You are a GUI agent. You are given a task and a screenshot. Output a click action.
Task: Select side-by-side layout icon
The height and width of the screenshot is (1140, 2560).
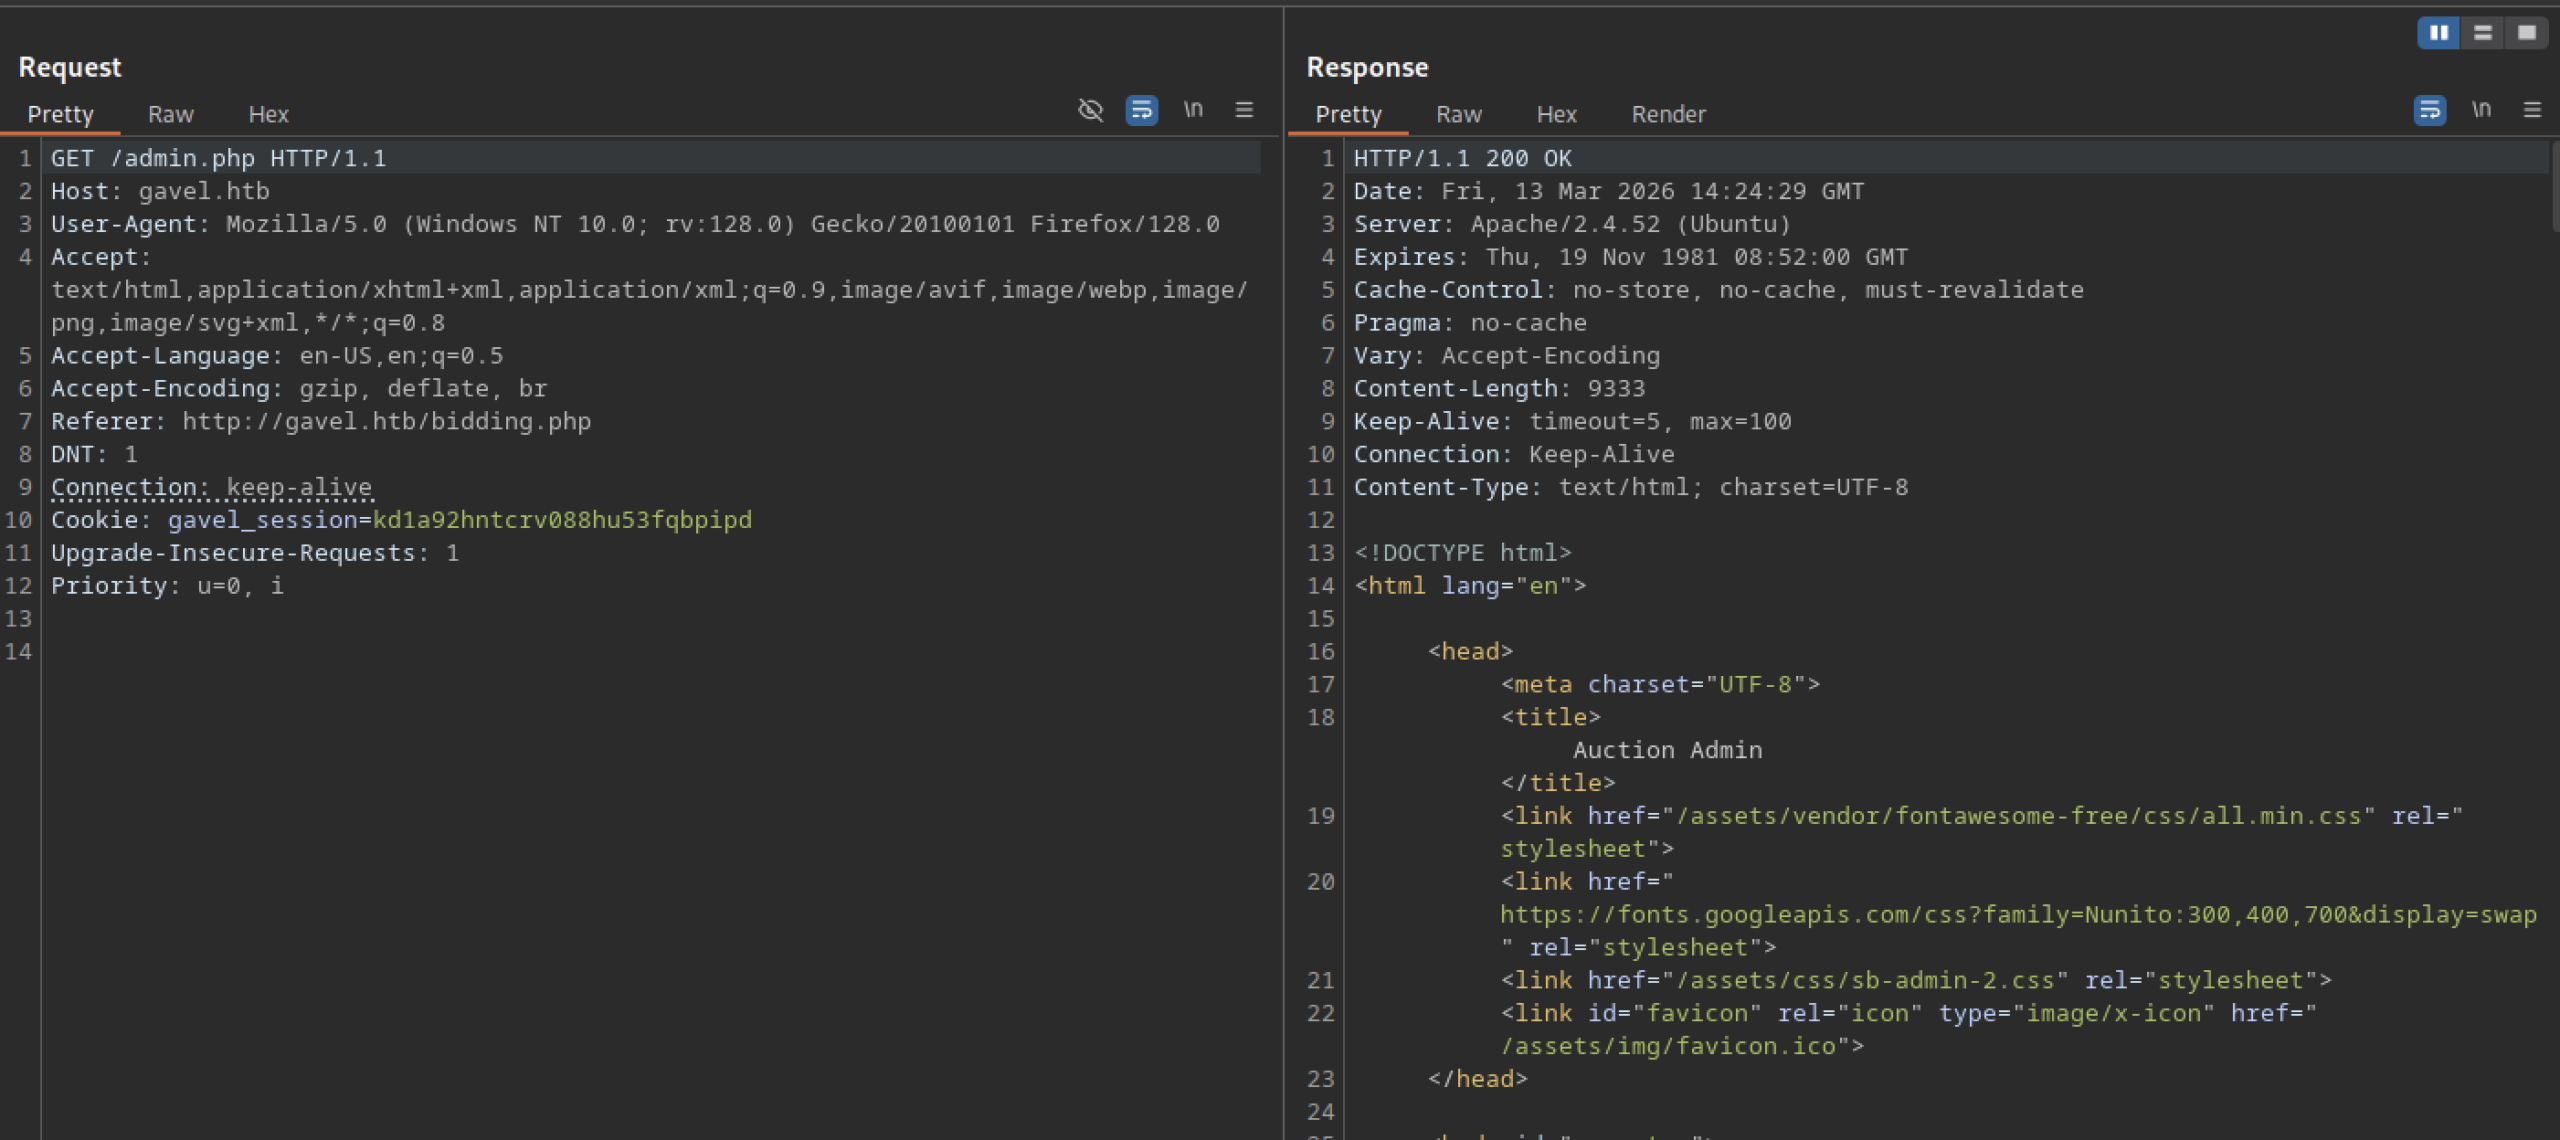click(2438, 33)
